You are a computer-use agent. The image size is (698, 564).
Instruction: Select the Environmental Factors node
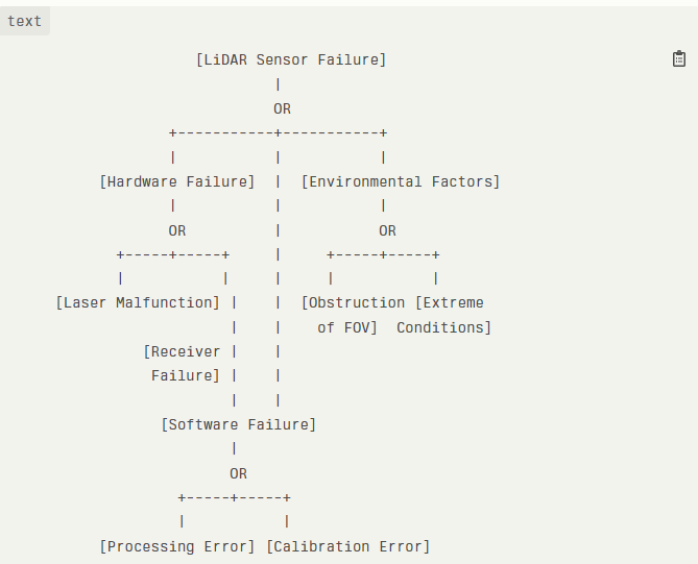[x=400, y=182]
